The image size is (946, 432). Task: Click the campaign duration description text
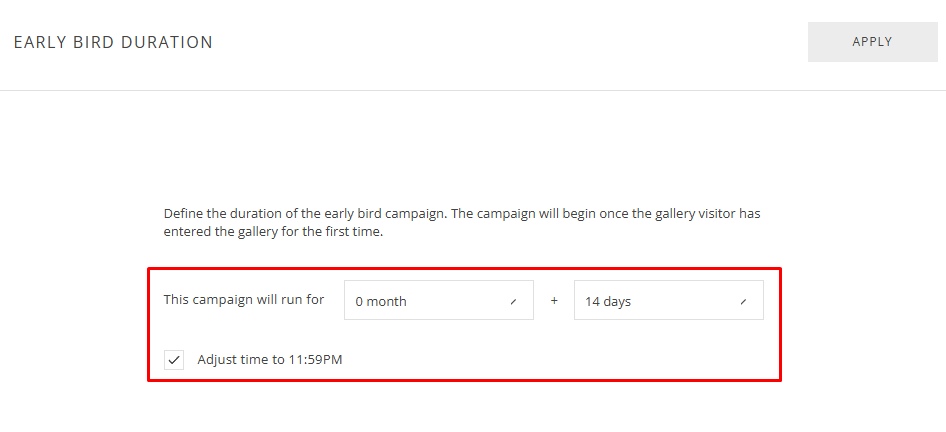[x=463, y=223]
